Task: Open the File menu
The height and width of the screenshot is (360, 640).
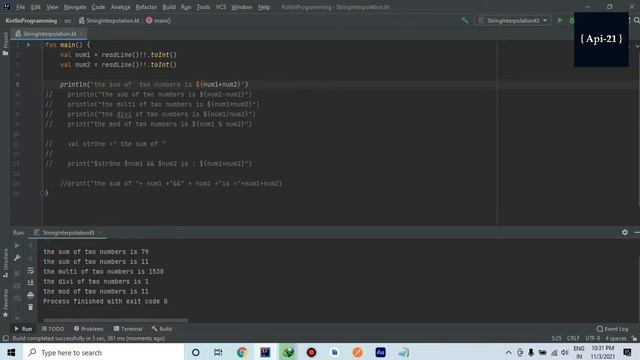Action: [x=20, y=7]
